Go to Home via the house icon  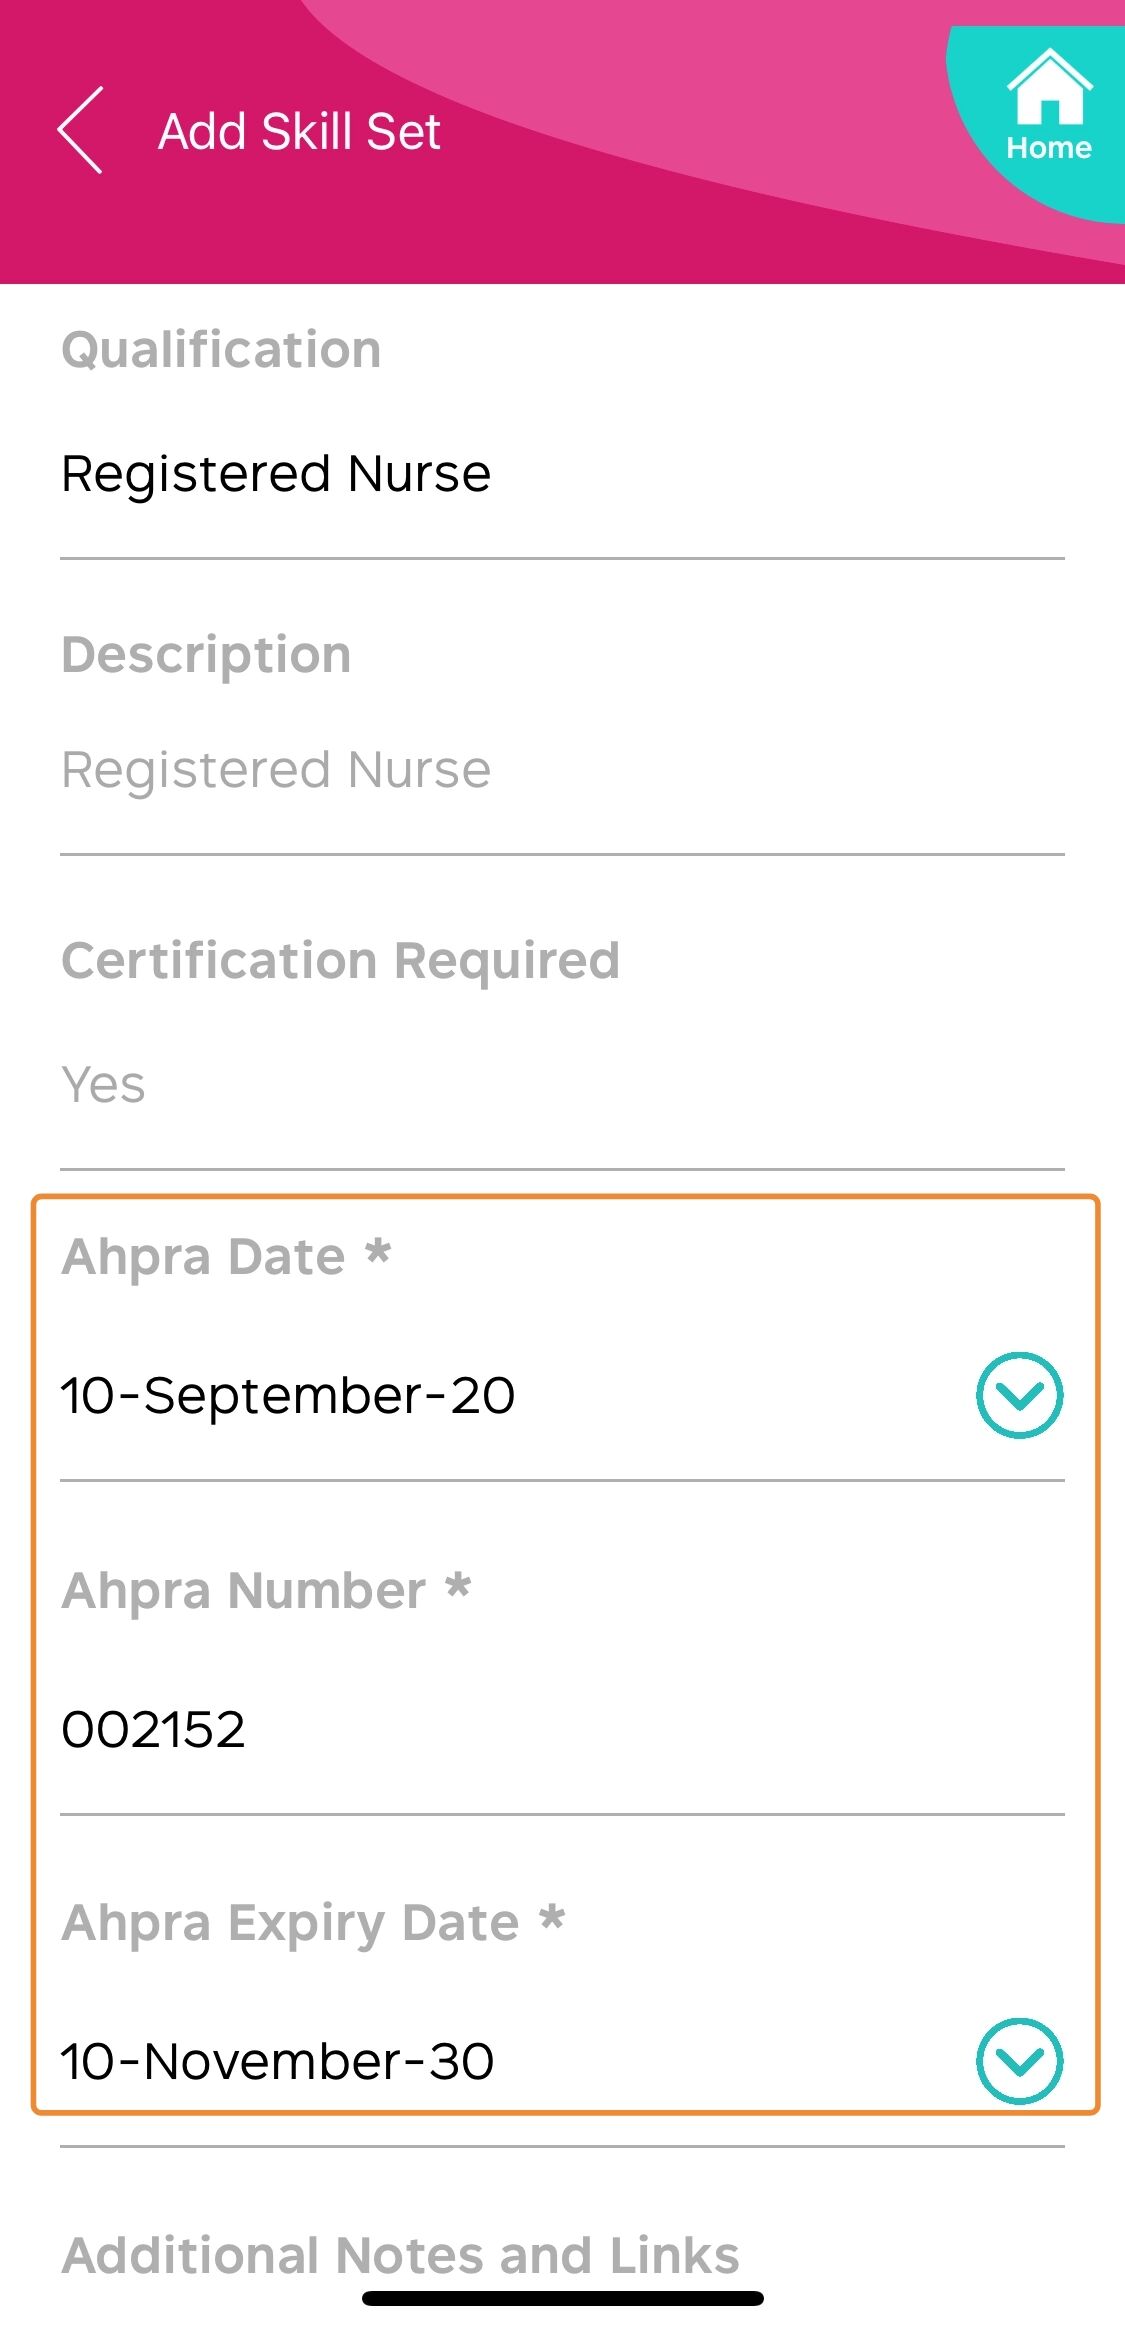(x=1049, y=87)
